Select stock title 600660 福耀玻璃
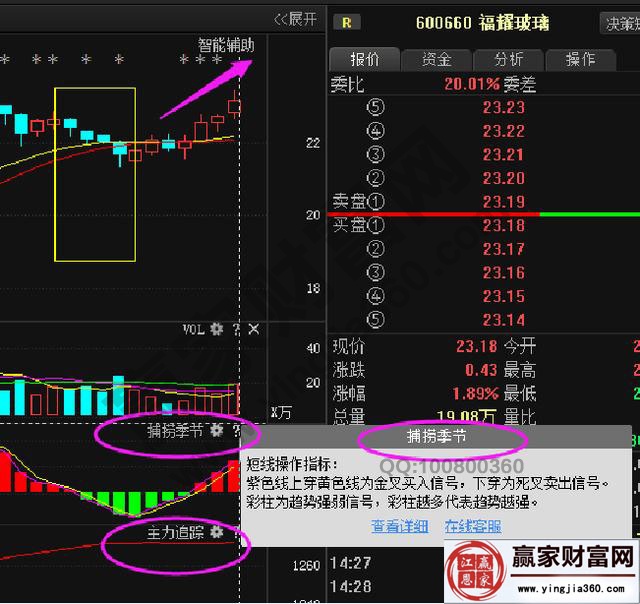This screenshot has width=640, height=604. [482, 23]
